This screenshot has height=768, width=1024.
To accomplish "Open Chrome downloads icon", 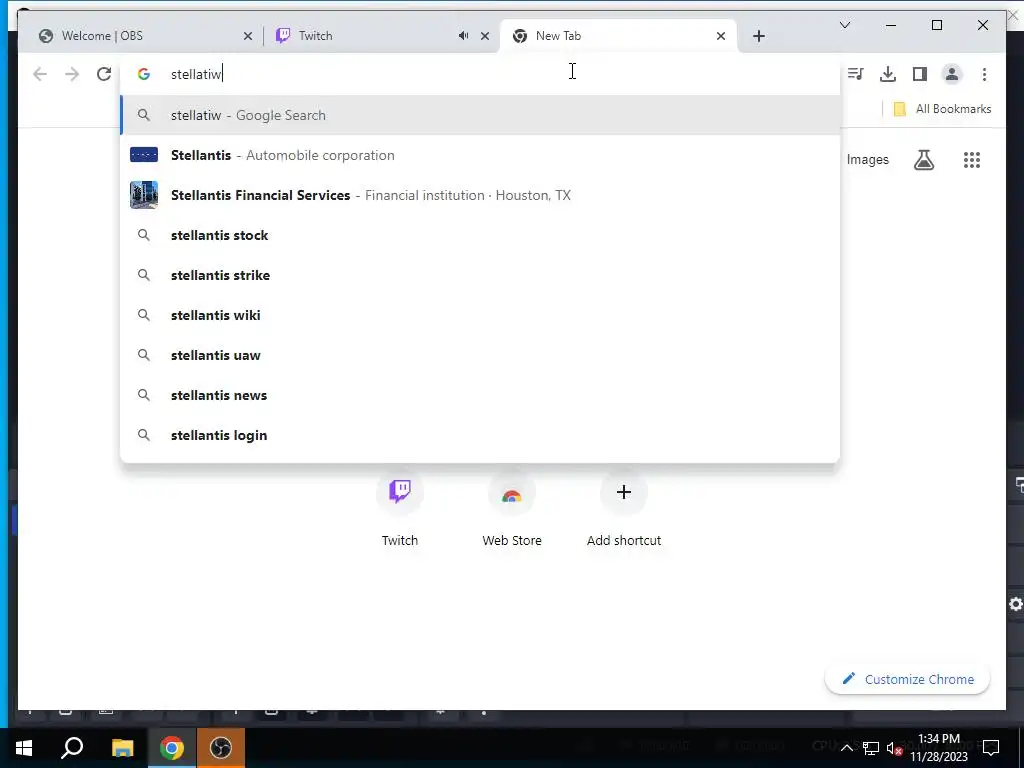I will click(x=888, y=74).
